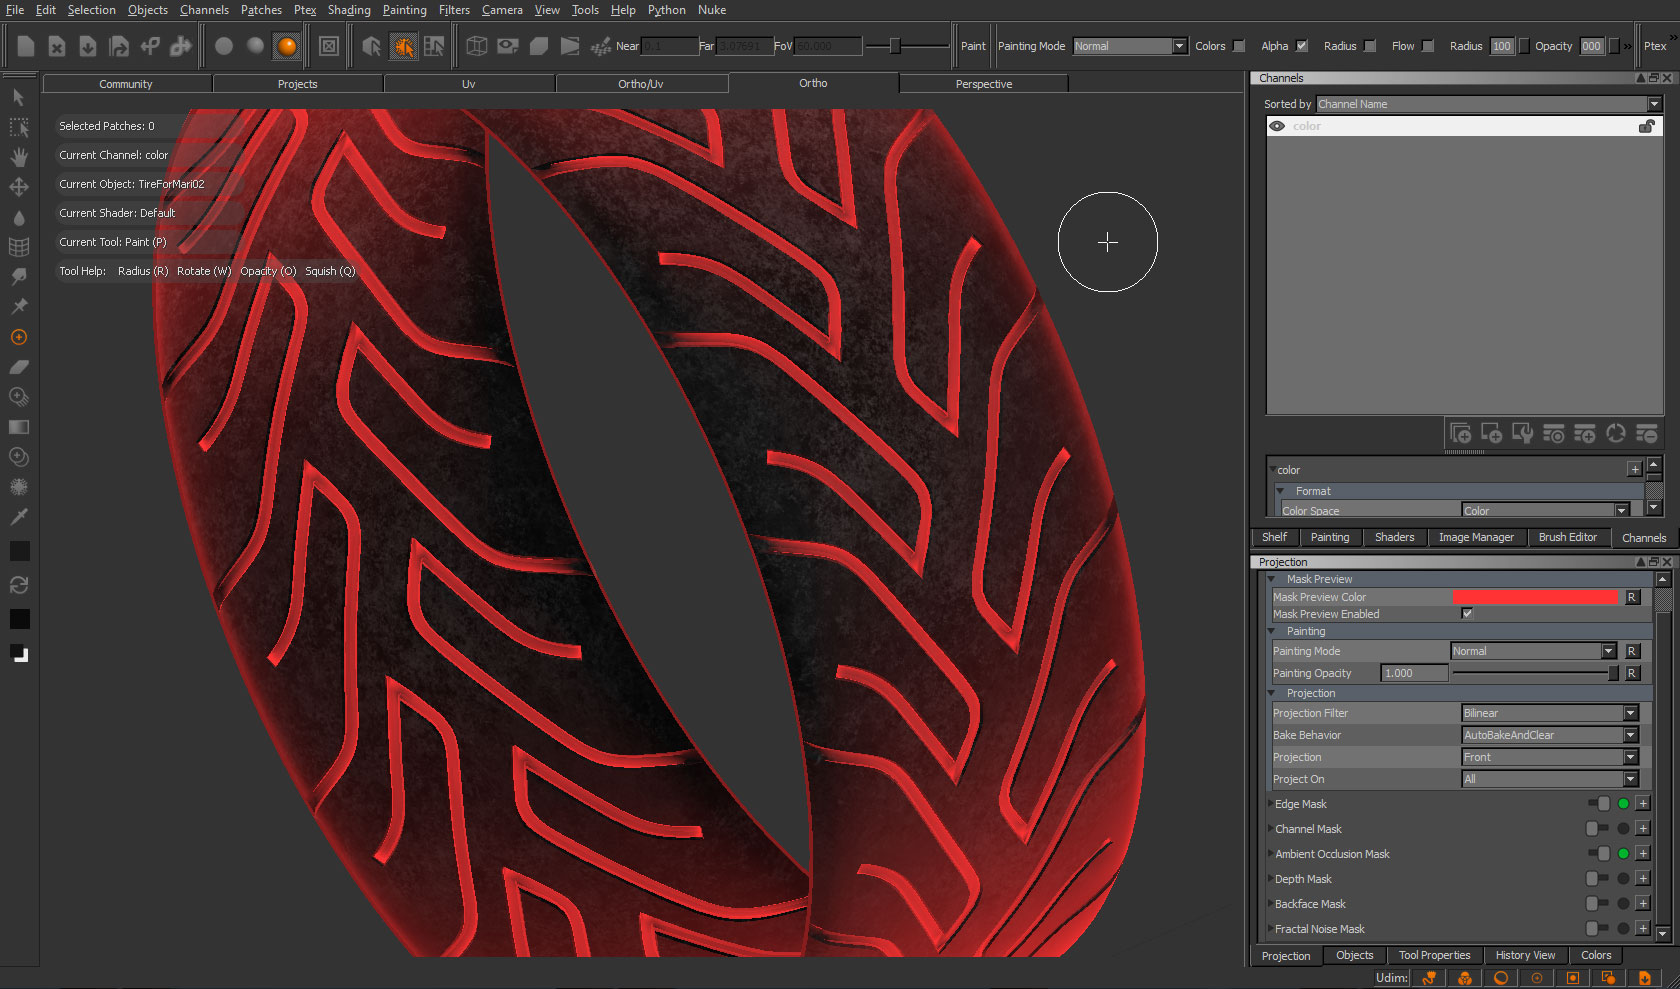Select the arrow Select tool in left toolbar
The image size is (1680, 989).
pyautogui.click(x=18, y=97)
